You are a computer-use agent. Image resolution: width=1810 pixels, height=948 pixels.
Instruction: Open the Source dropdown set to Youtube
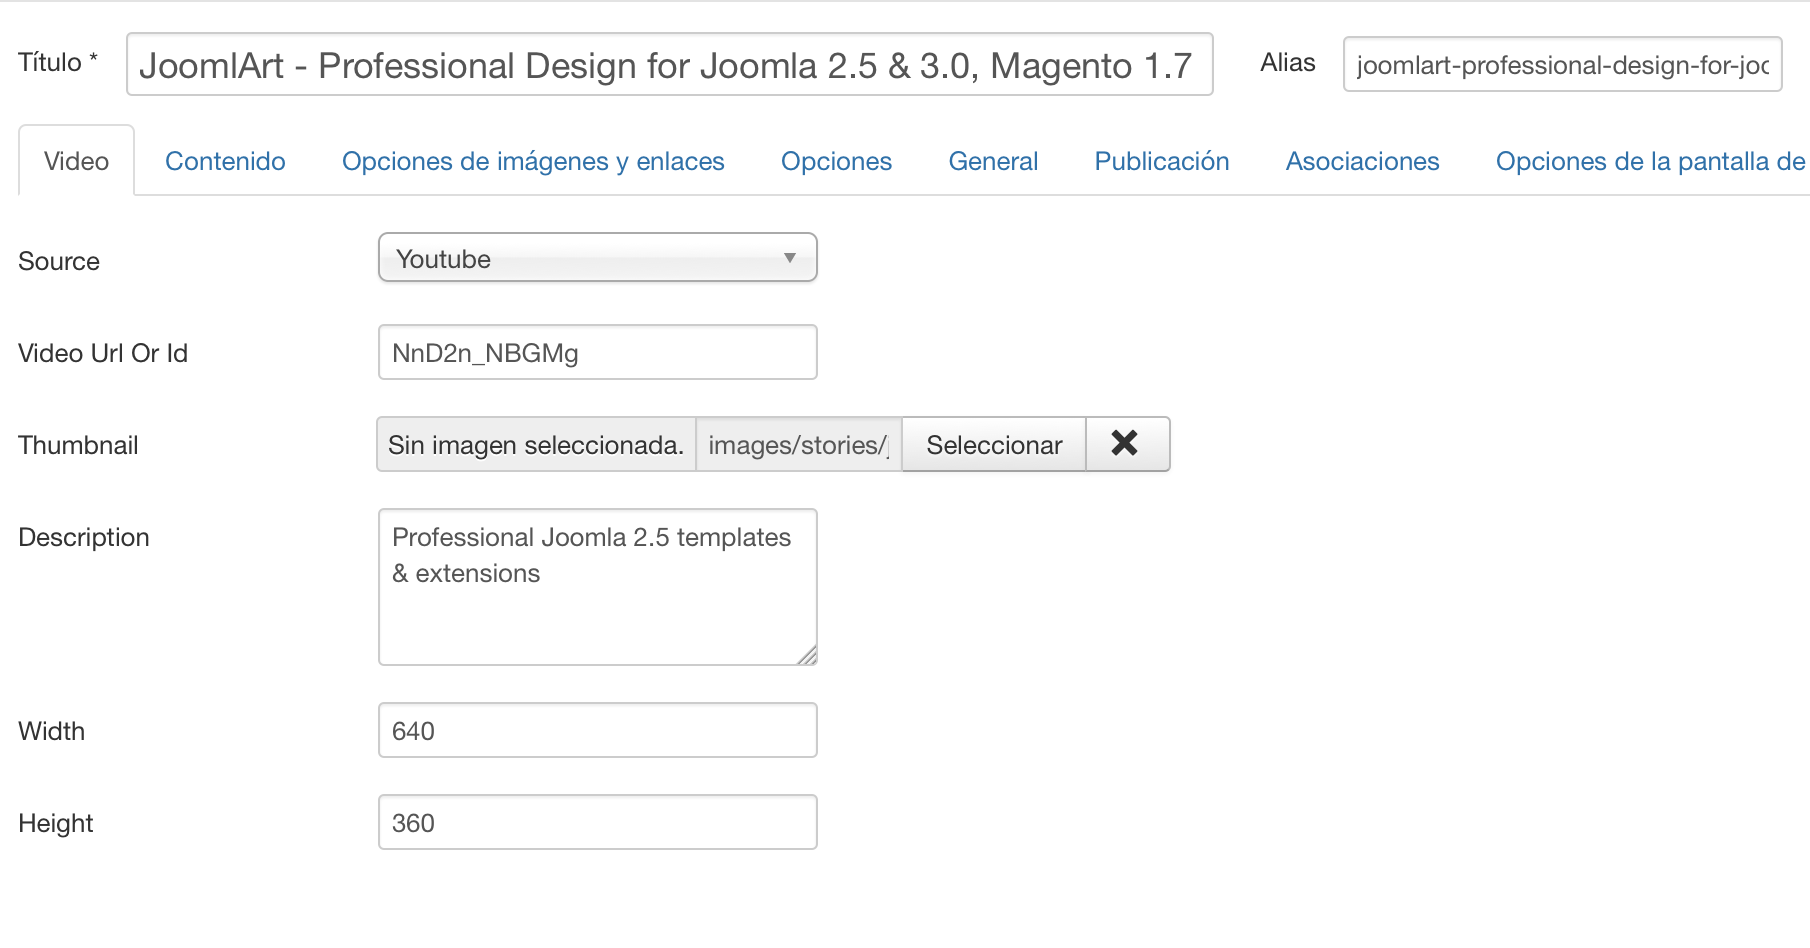coord(596,258)
